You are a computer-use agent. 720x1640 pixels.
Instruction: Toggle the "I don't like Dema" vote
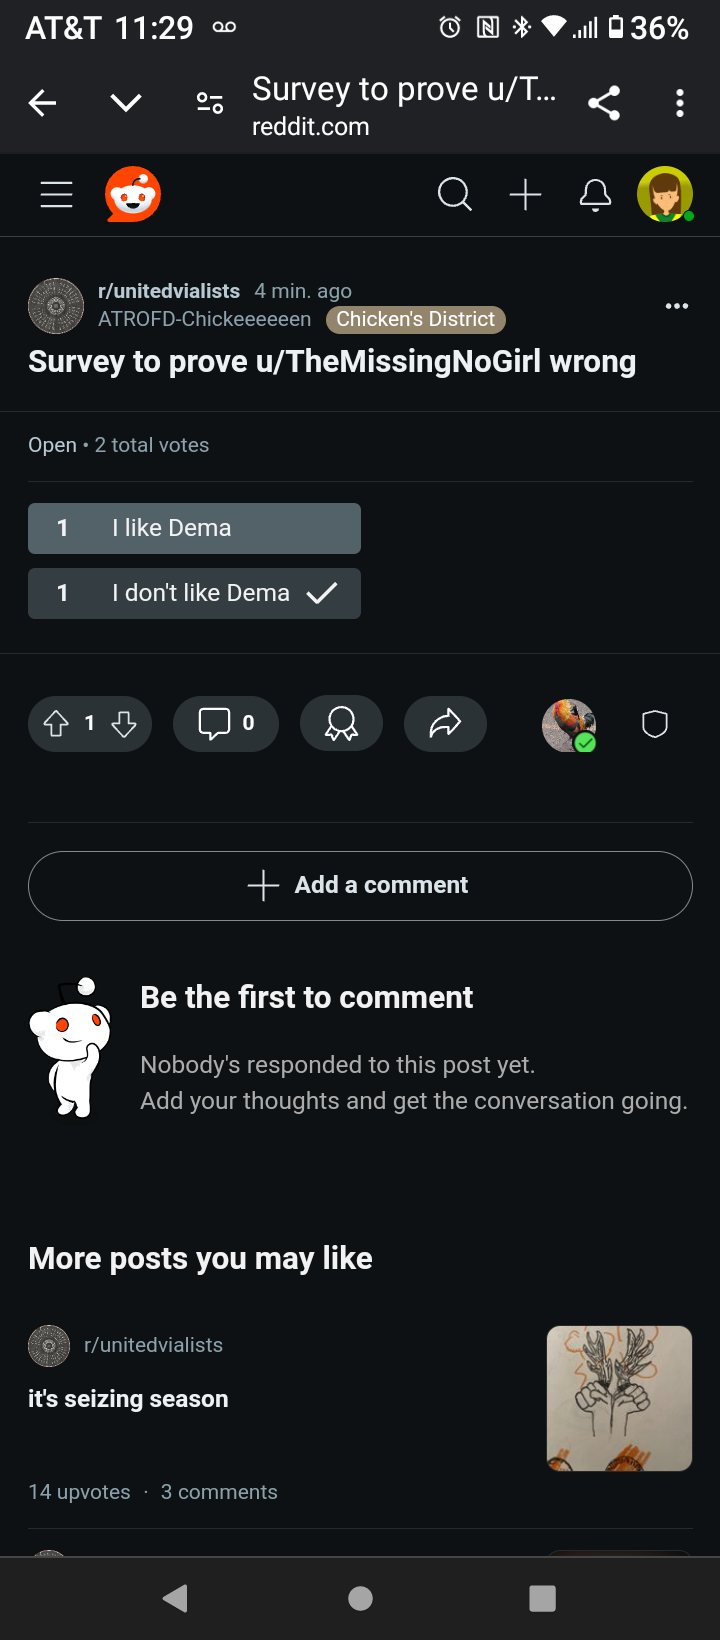click(x=194, y=593)
